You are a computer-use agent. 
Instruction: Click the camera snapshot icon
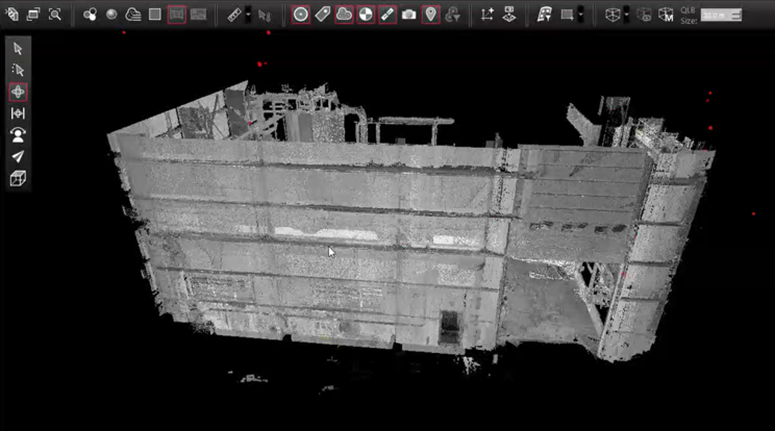(x=409, y=14)
